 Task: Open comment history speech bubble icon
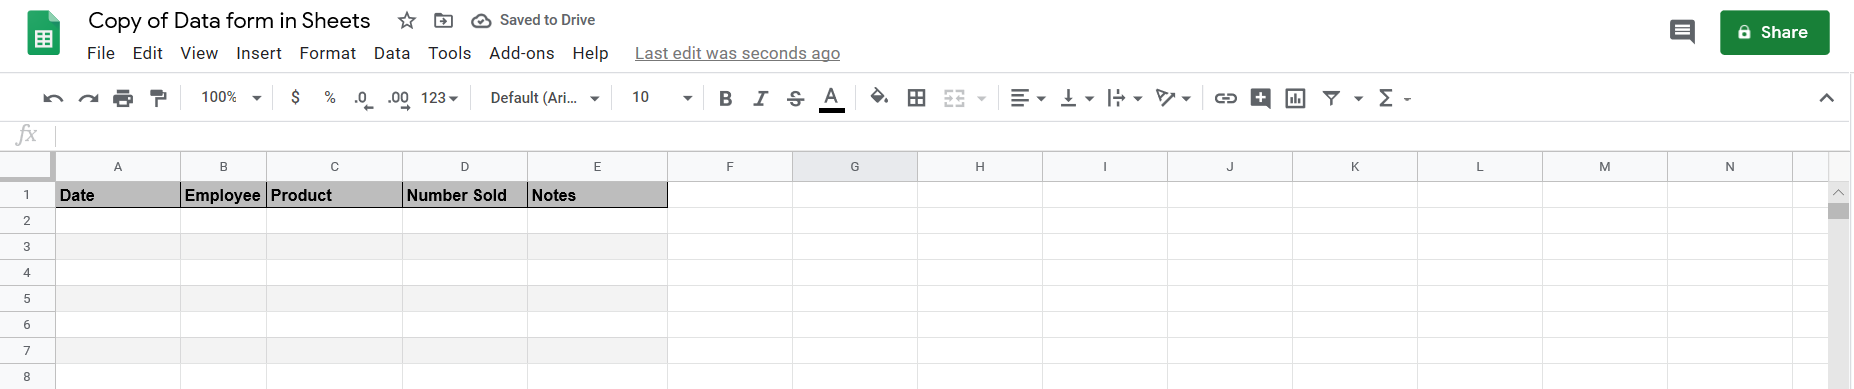click(x=1682, y=32)
